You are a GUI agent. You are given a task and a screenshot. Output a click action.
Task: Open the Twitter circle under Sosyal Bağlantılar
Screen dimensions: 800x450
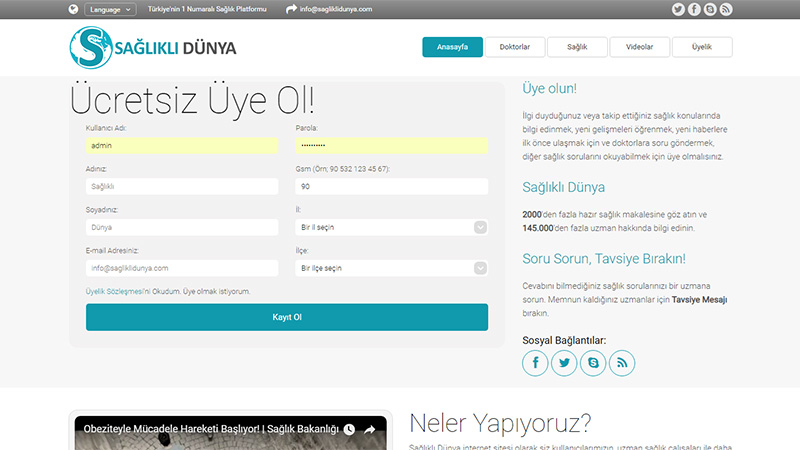click(565, 363)
